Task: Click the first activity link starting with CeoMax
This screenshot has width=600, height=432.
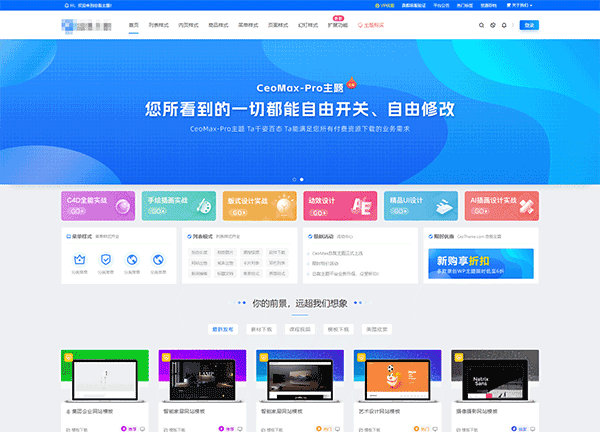Action: pos(337,253)
